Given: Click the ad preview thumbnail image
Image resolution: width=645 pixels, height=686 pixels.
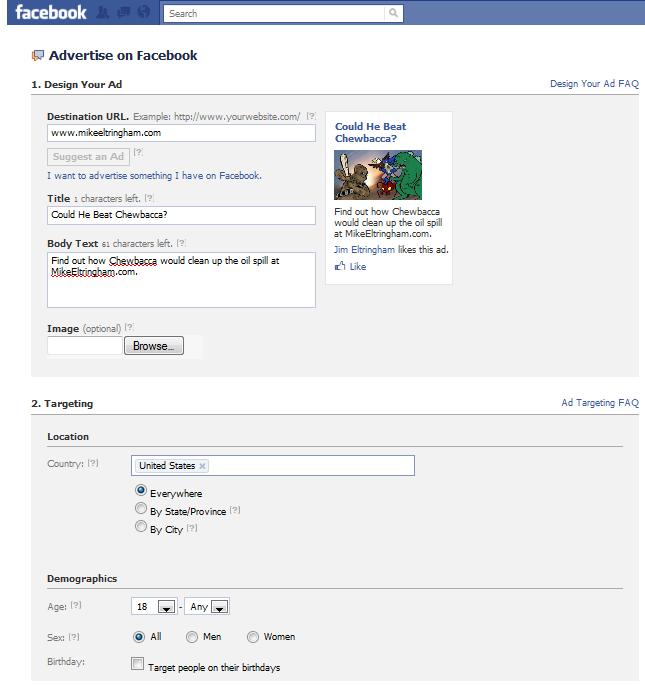Looking at the screenshot, I should (x=377, y=175).
